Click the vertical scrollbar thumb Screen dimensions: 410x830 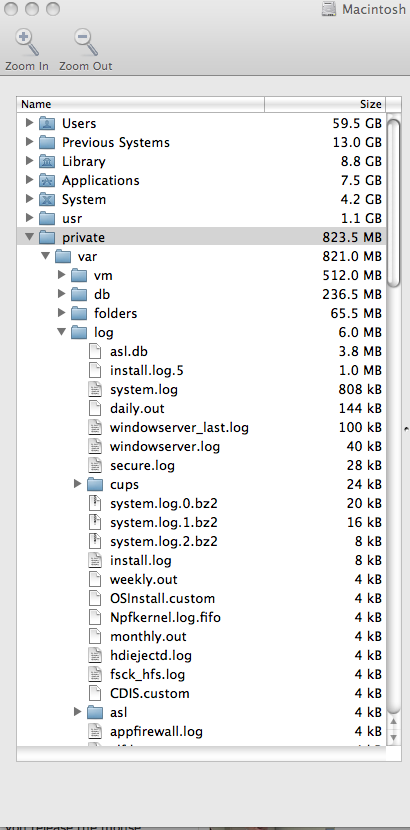393,203
